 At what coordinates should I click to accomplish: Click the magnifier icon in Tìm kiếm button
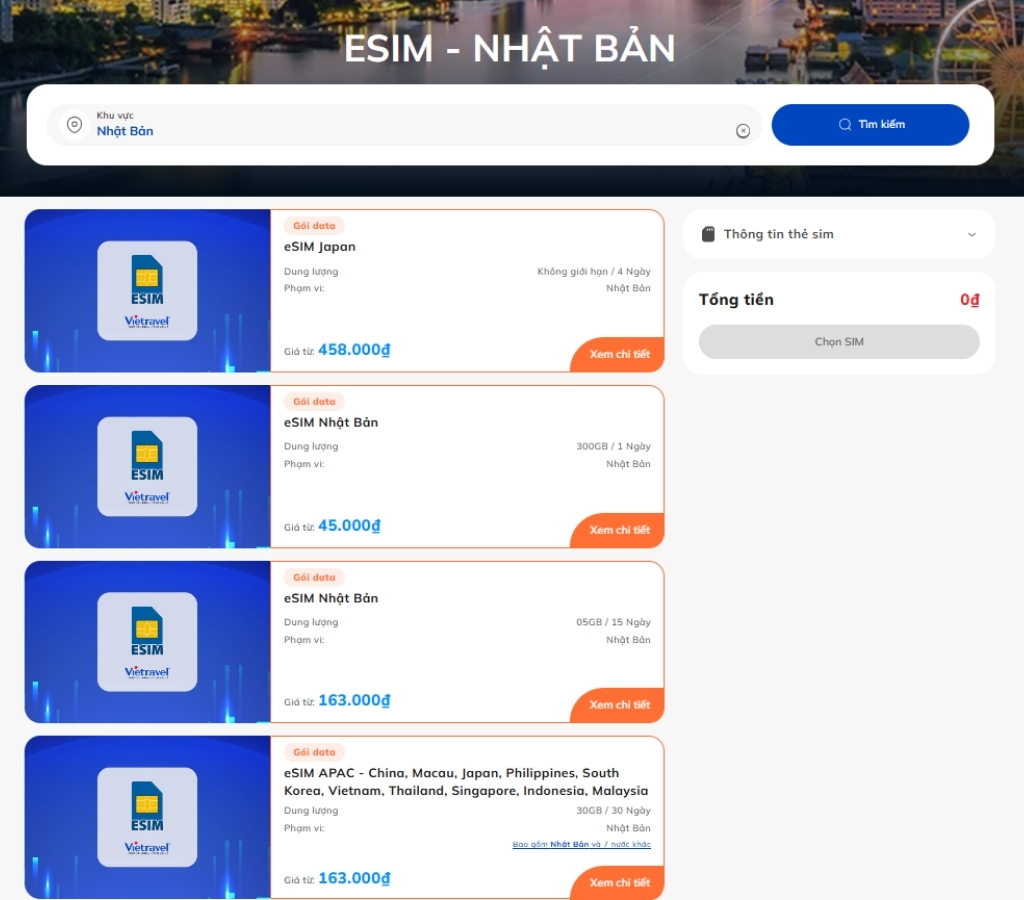(x=844, y=124)
